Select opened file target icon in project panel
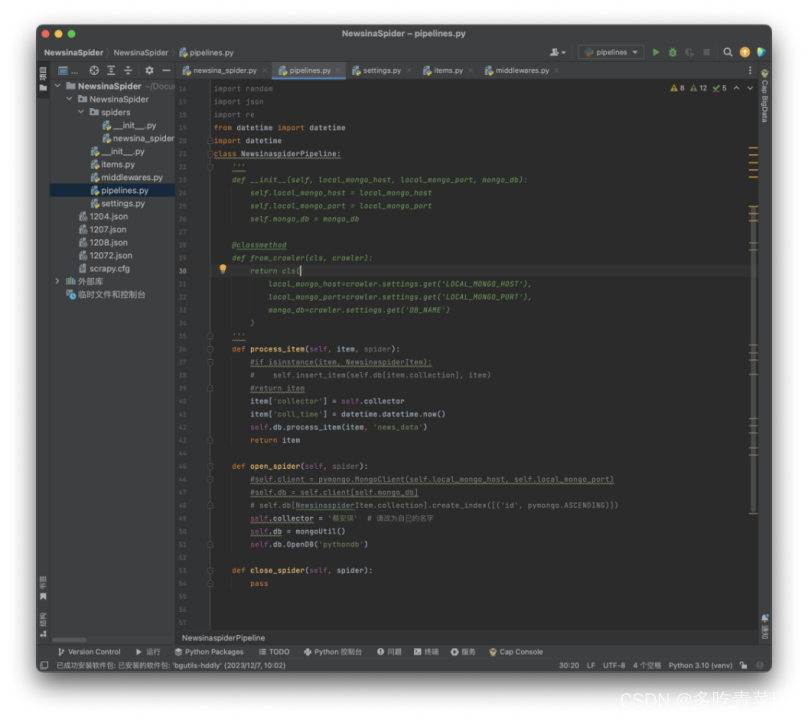 point(94,70)
